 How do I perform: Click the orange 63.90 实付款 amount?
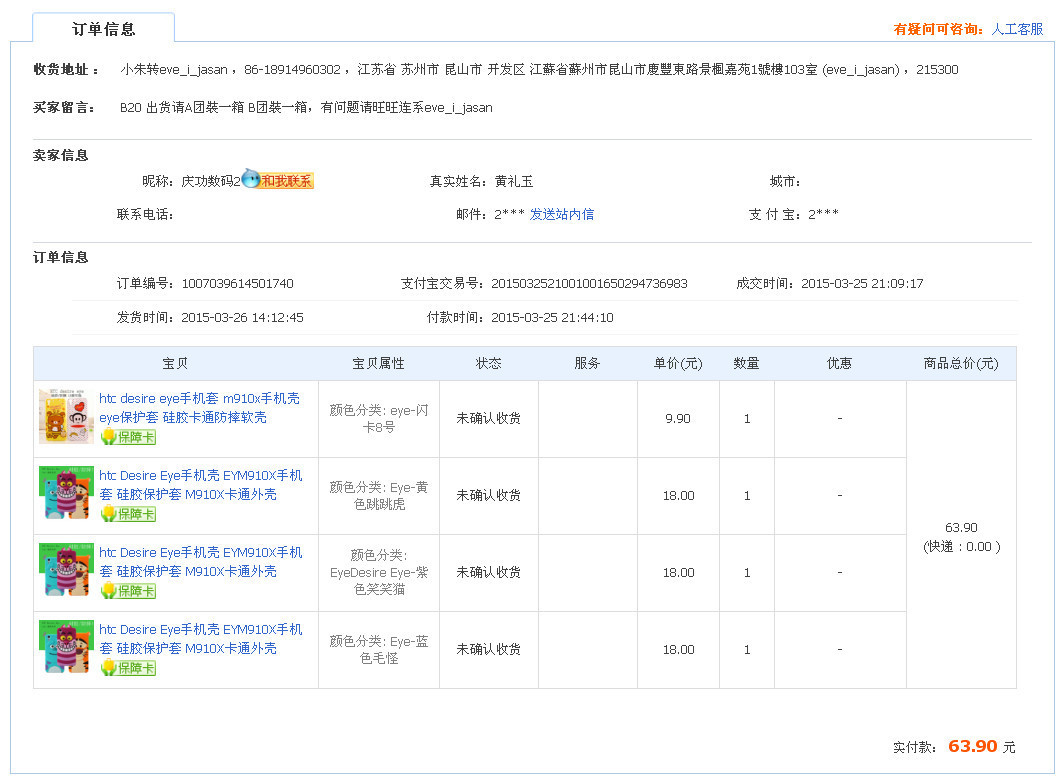click(972, 746)
